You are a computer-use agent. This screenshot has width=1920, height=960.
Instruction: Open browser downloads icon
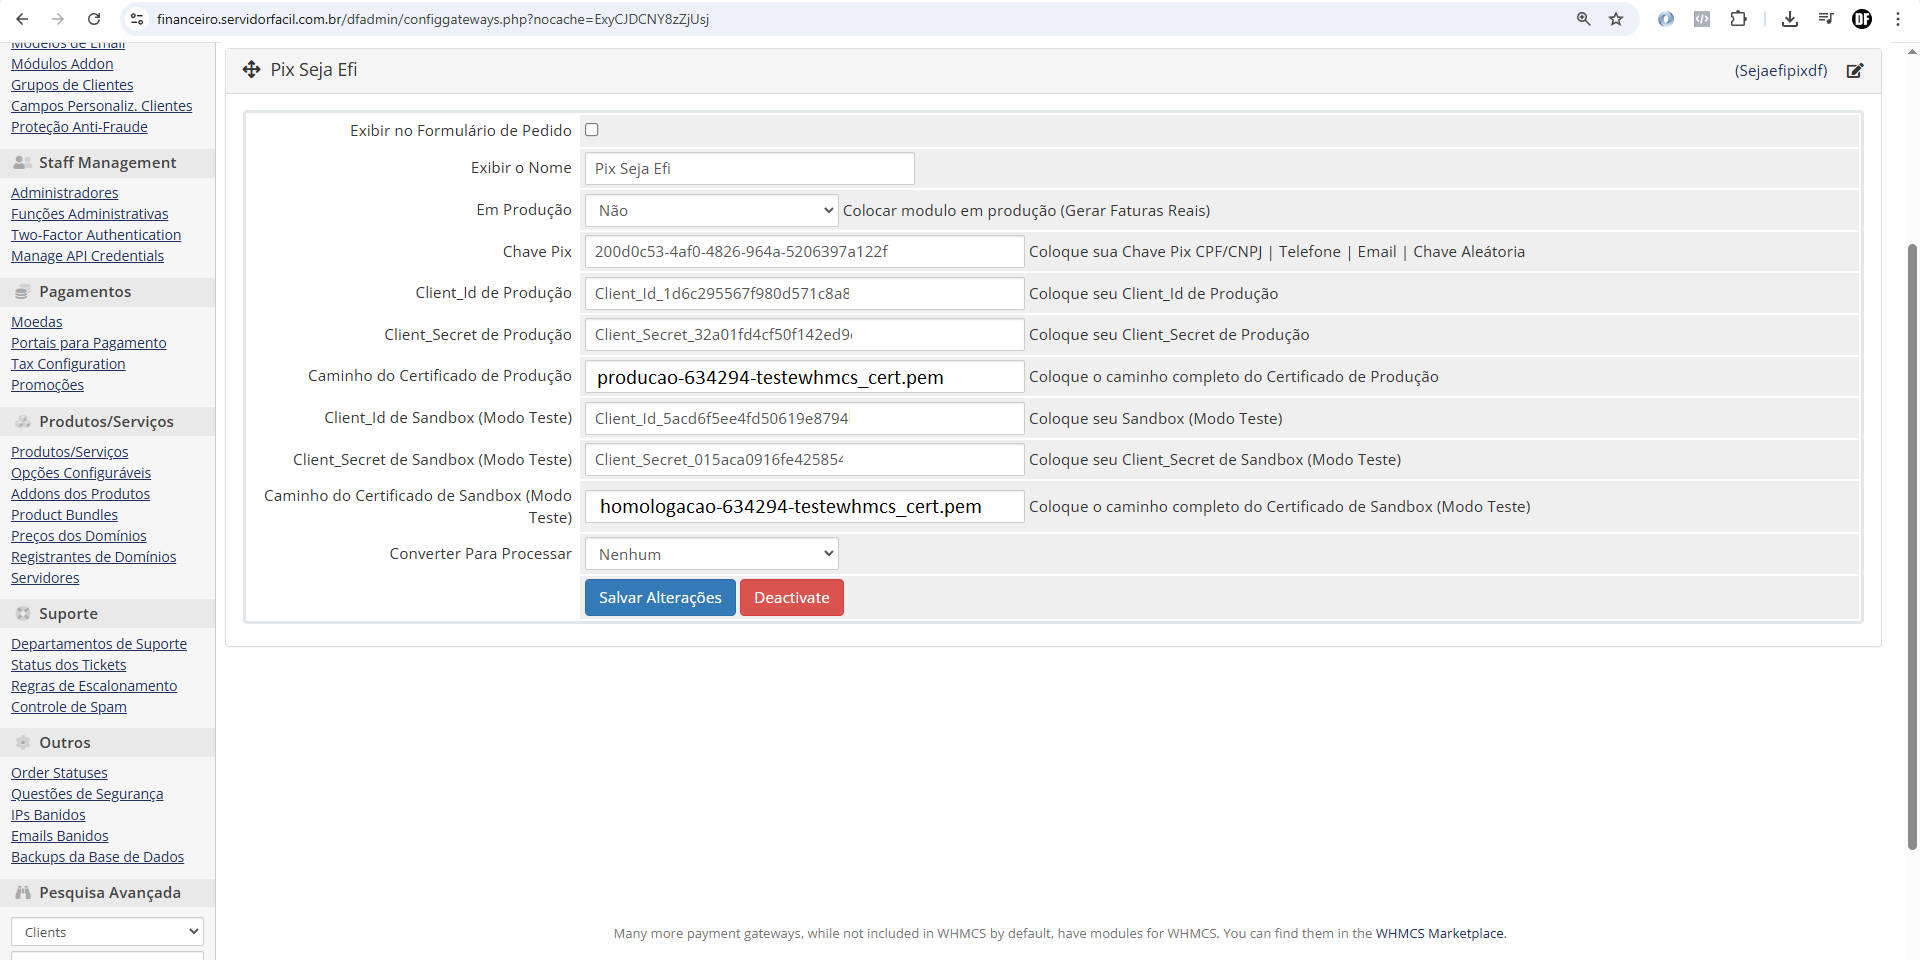(1790, 19)
